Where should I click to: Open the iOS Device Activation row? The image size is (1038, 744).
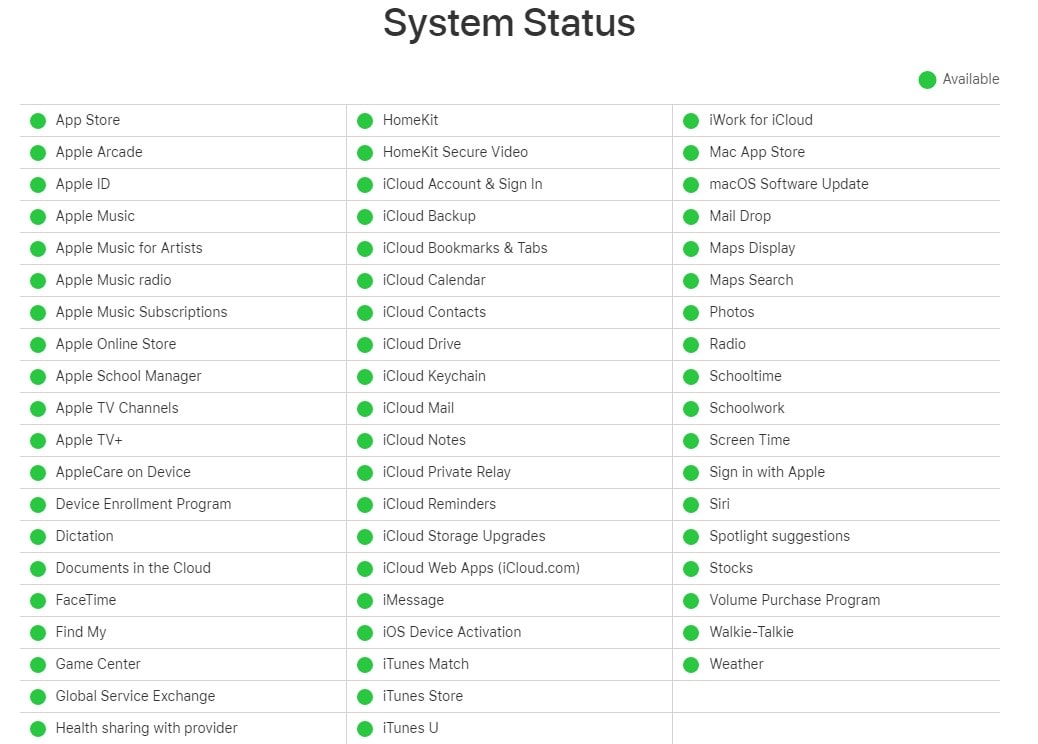[x=453, y=632]
